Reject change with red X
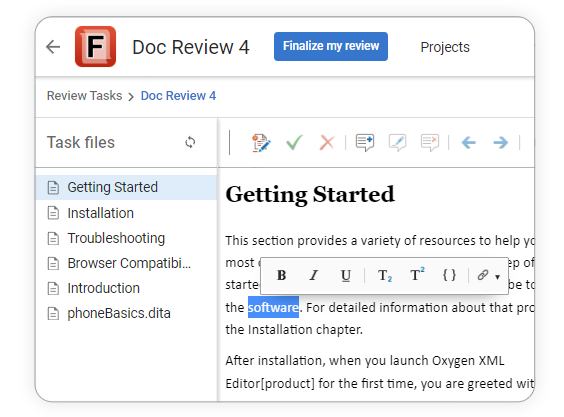Viewport: 564px width, 417px height. click(327, 142)
